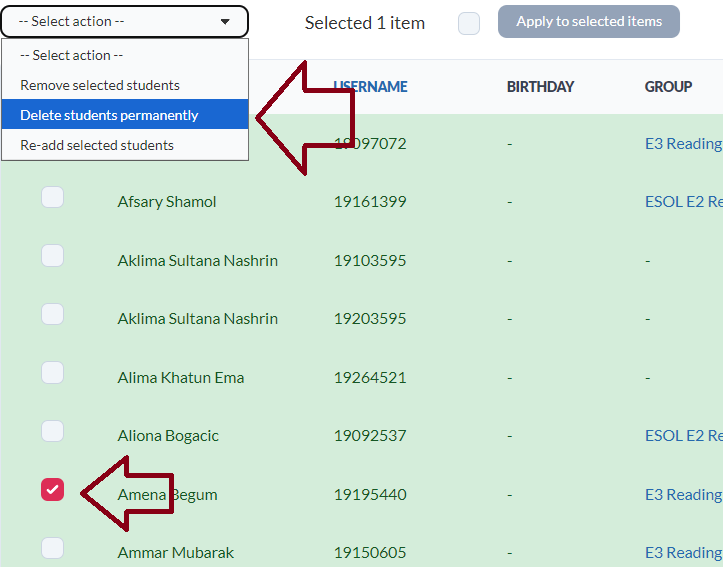The width and height of the screenshot is (723, 567).
Task: Uncheck the Amena Begum checkbox
Action: click(52, 490)
